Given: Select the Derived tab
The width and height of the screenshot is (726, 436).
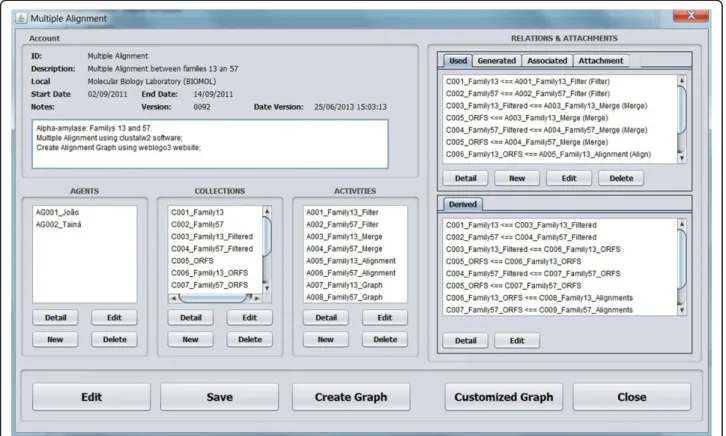Looking at the screenshot, I should coord(463,204).
